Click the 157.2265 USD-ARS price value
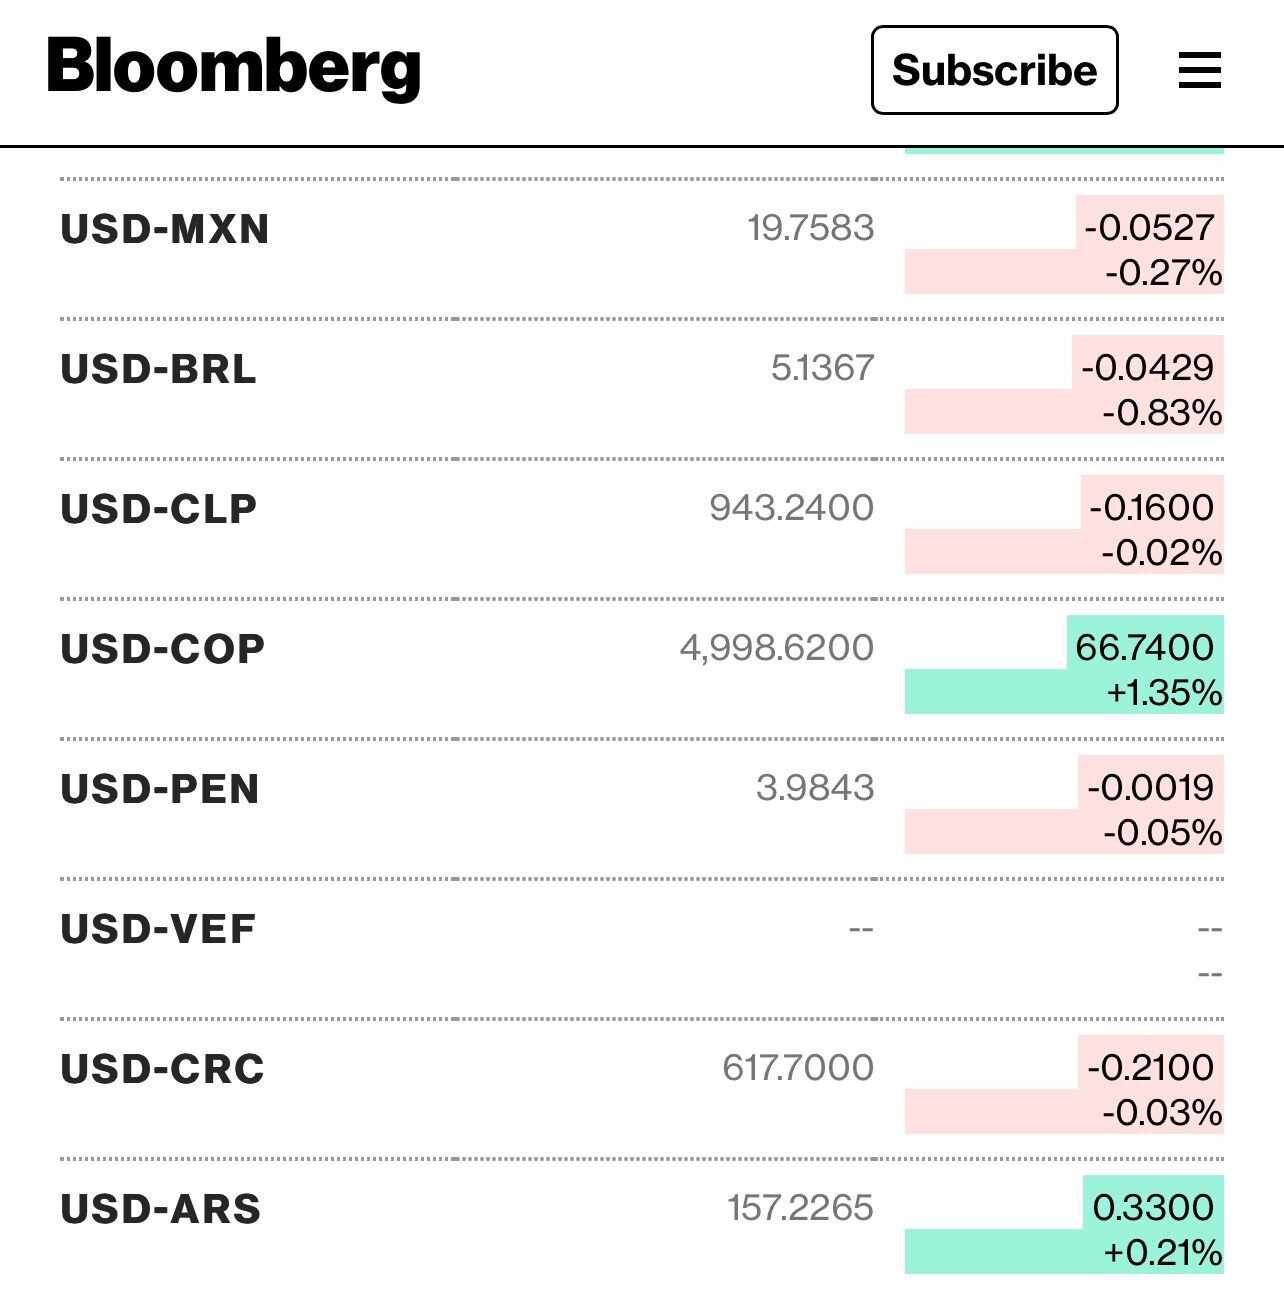This screenshot has height=1295, width=1284. pyautogui.click(x=800, y=1209)
